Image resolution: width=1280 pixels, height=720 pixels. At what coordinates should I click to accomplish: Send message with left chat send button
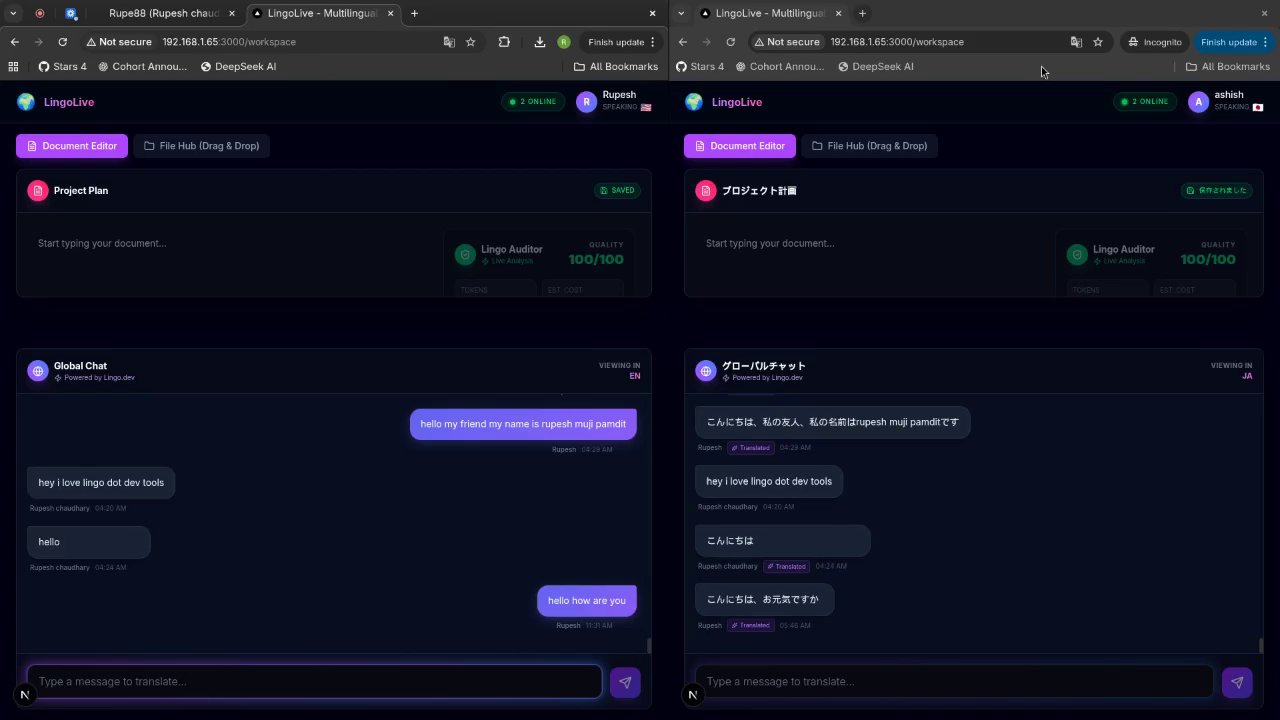click(x=625, y=682)
